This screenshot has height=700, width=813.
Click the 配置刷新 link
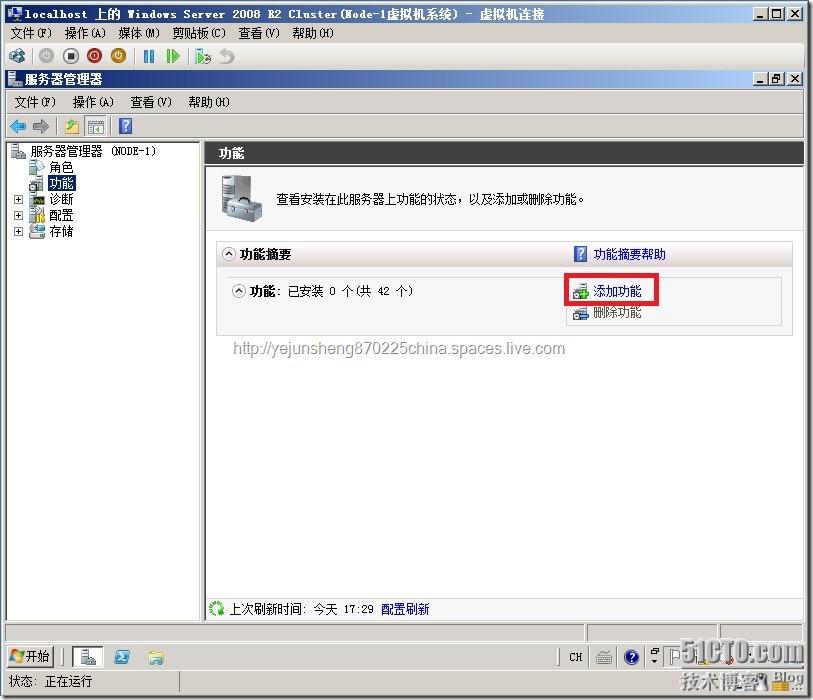pyautogui.click(x=405, y=609)
